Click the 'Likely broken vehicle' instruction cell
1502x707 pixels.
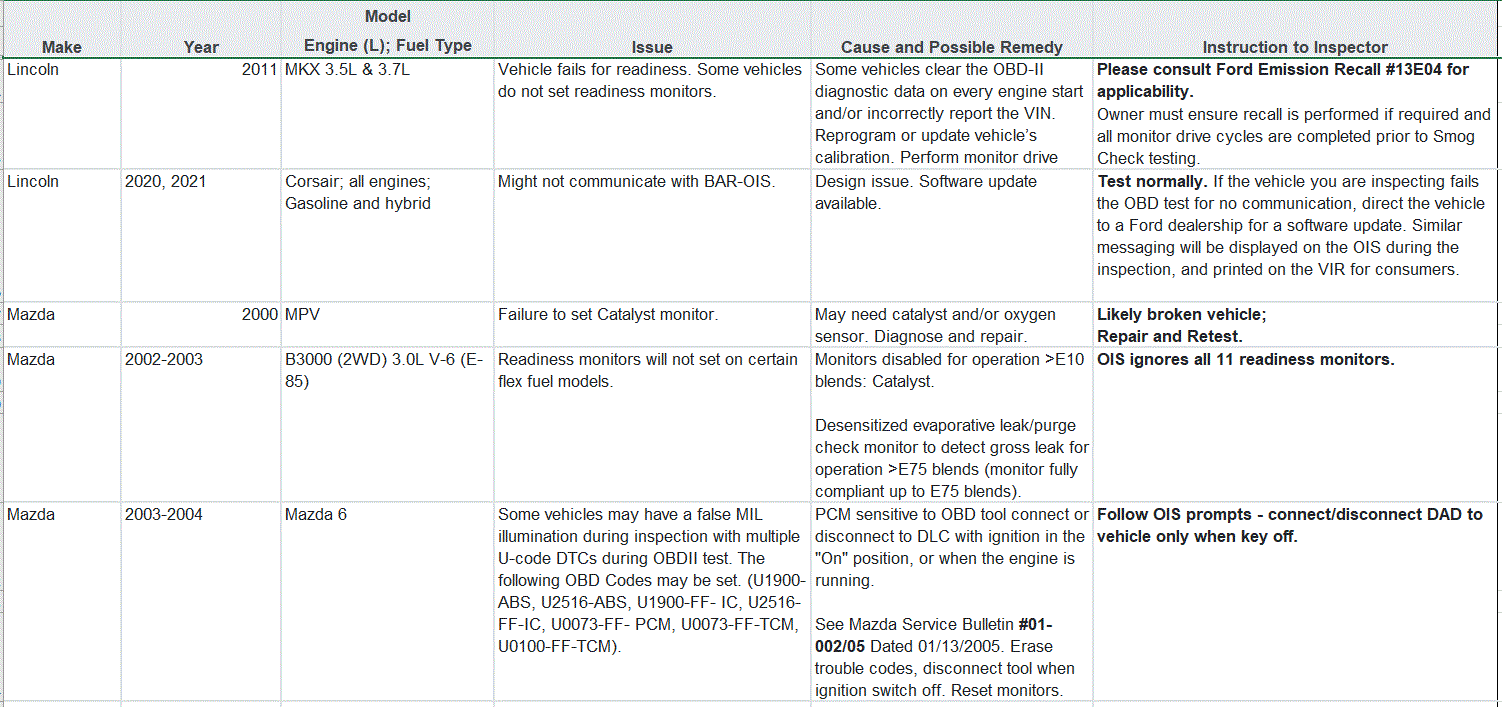click(1295, 325)
